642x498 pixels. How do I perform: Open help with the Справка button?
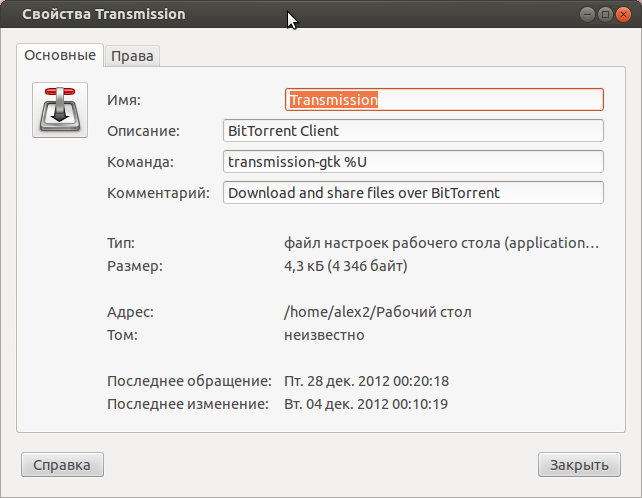(62, 465)
